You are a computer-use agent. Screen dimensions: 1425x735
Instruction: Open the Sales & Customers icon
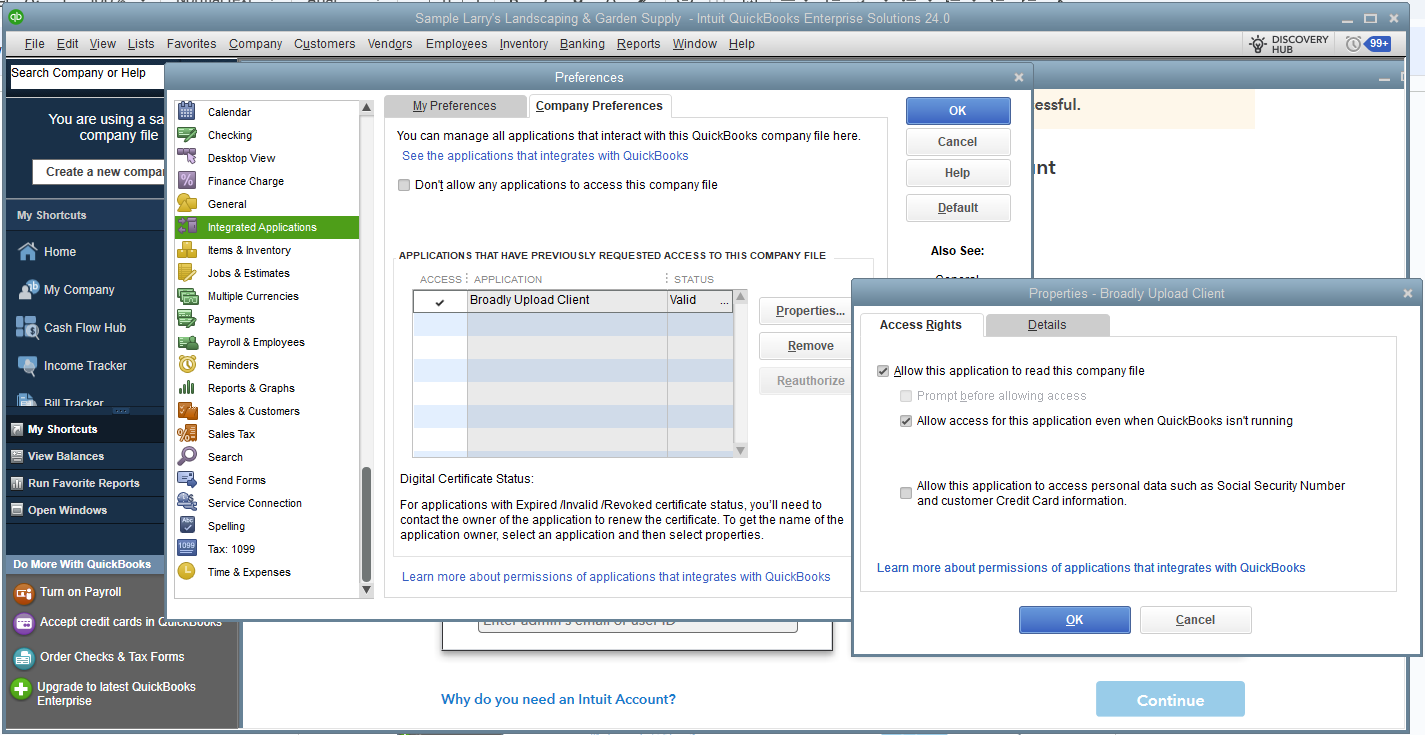(x=187, y=411)
